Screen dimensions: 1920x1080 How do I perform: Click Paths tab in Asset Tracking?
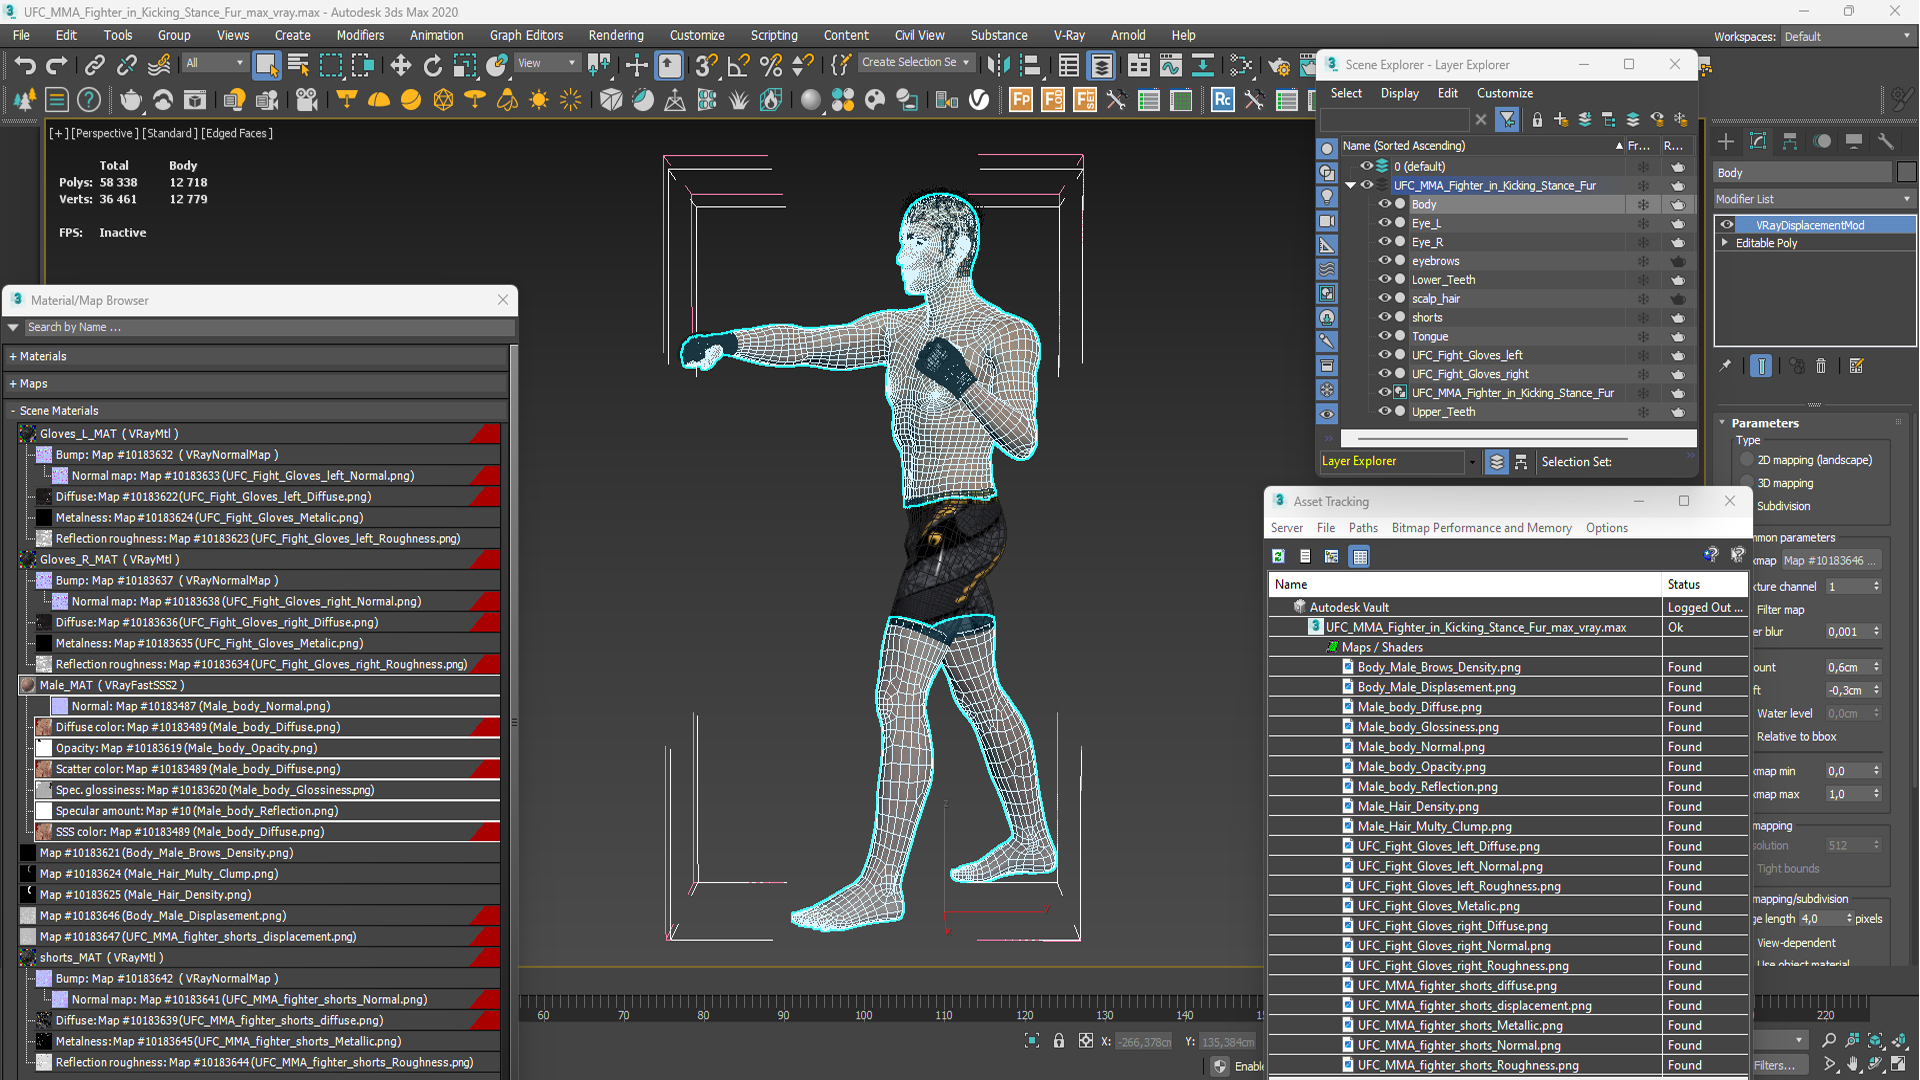1362,527
